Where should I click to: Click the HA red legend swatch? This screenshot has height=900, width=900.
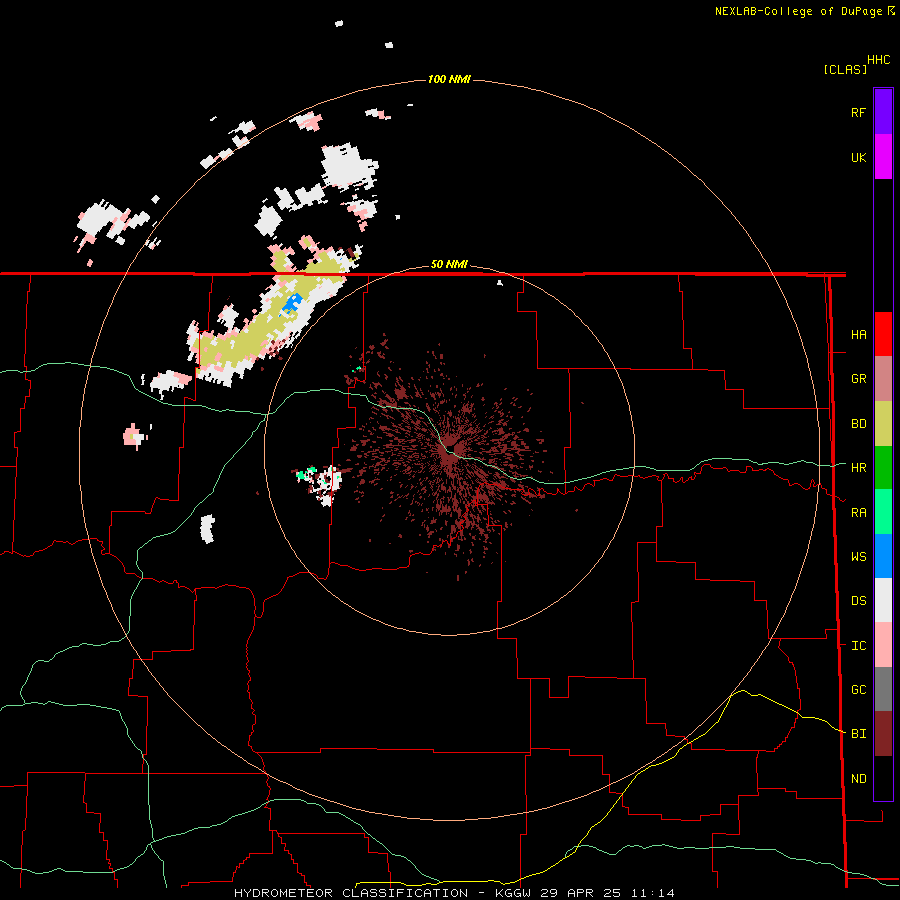click(883, 334)
